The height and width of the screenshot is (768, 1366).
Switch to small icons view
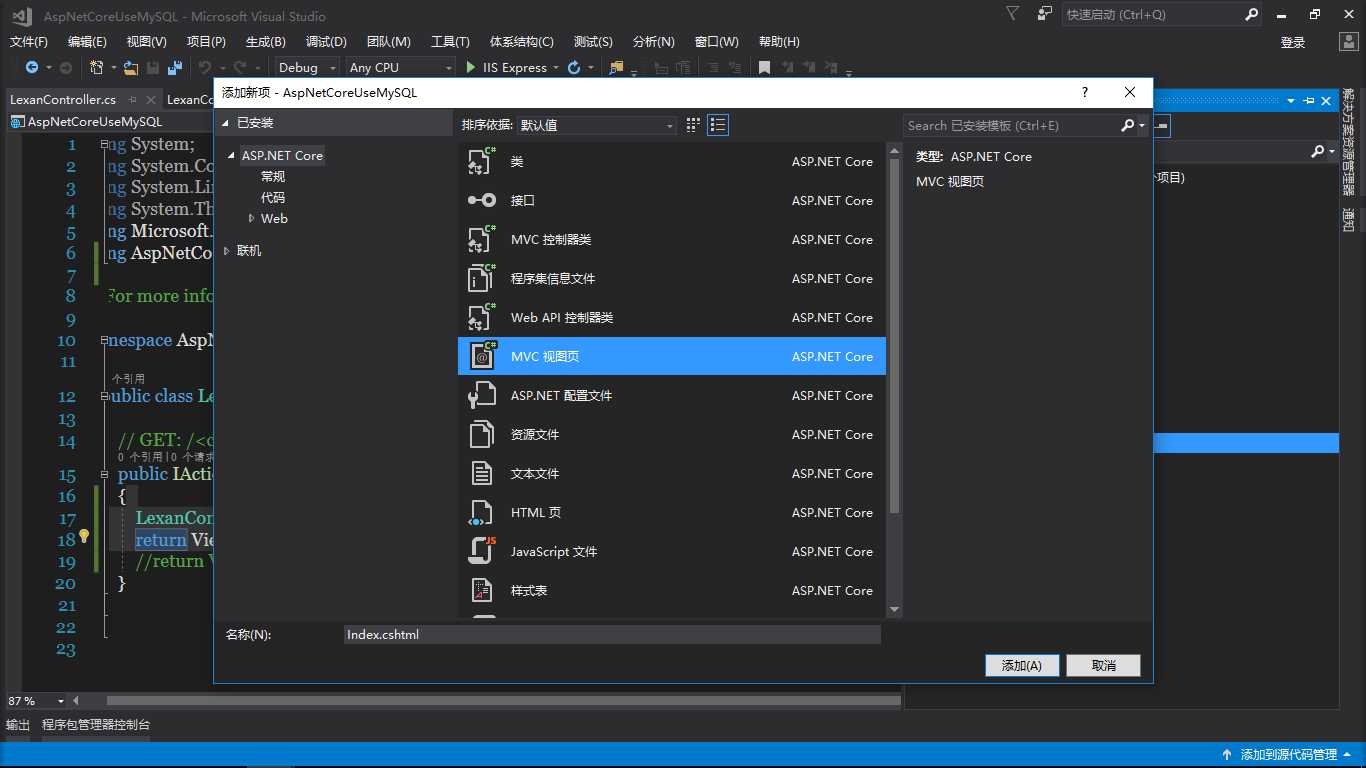[x=693, y=125]
